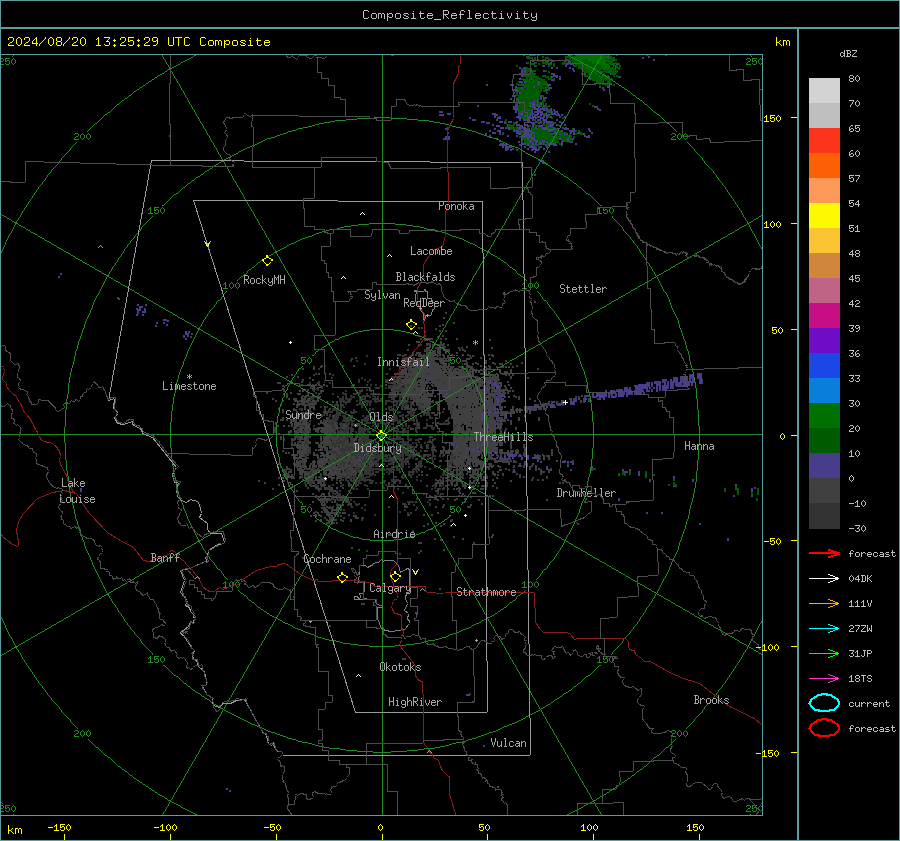Select the cyan current ellipse legend icon
Viewport: 900px width, 841px height.
click(824, 703)
